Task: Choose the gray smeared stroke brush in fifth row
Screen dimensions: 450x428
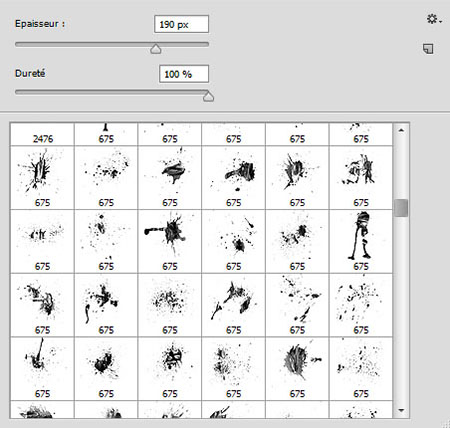Action: [297, 368]
